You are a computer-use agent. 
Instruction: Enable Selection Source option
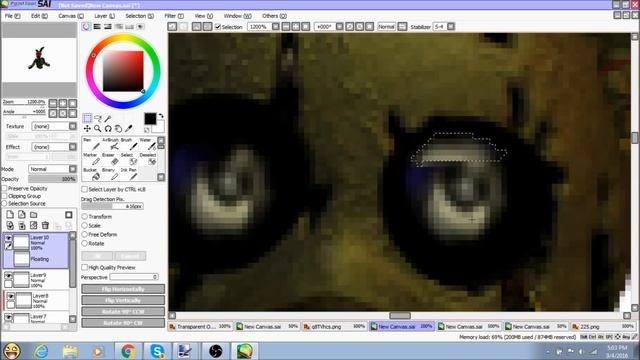pyautogui.click(x=4, y=203)
